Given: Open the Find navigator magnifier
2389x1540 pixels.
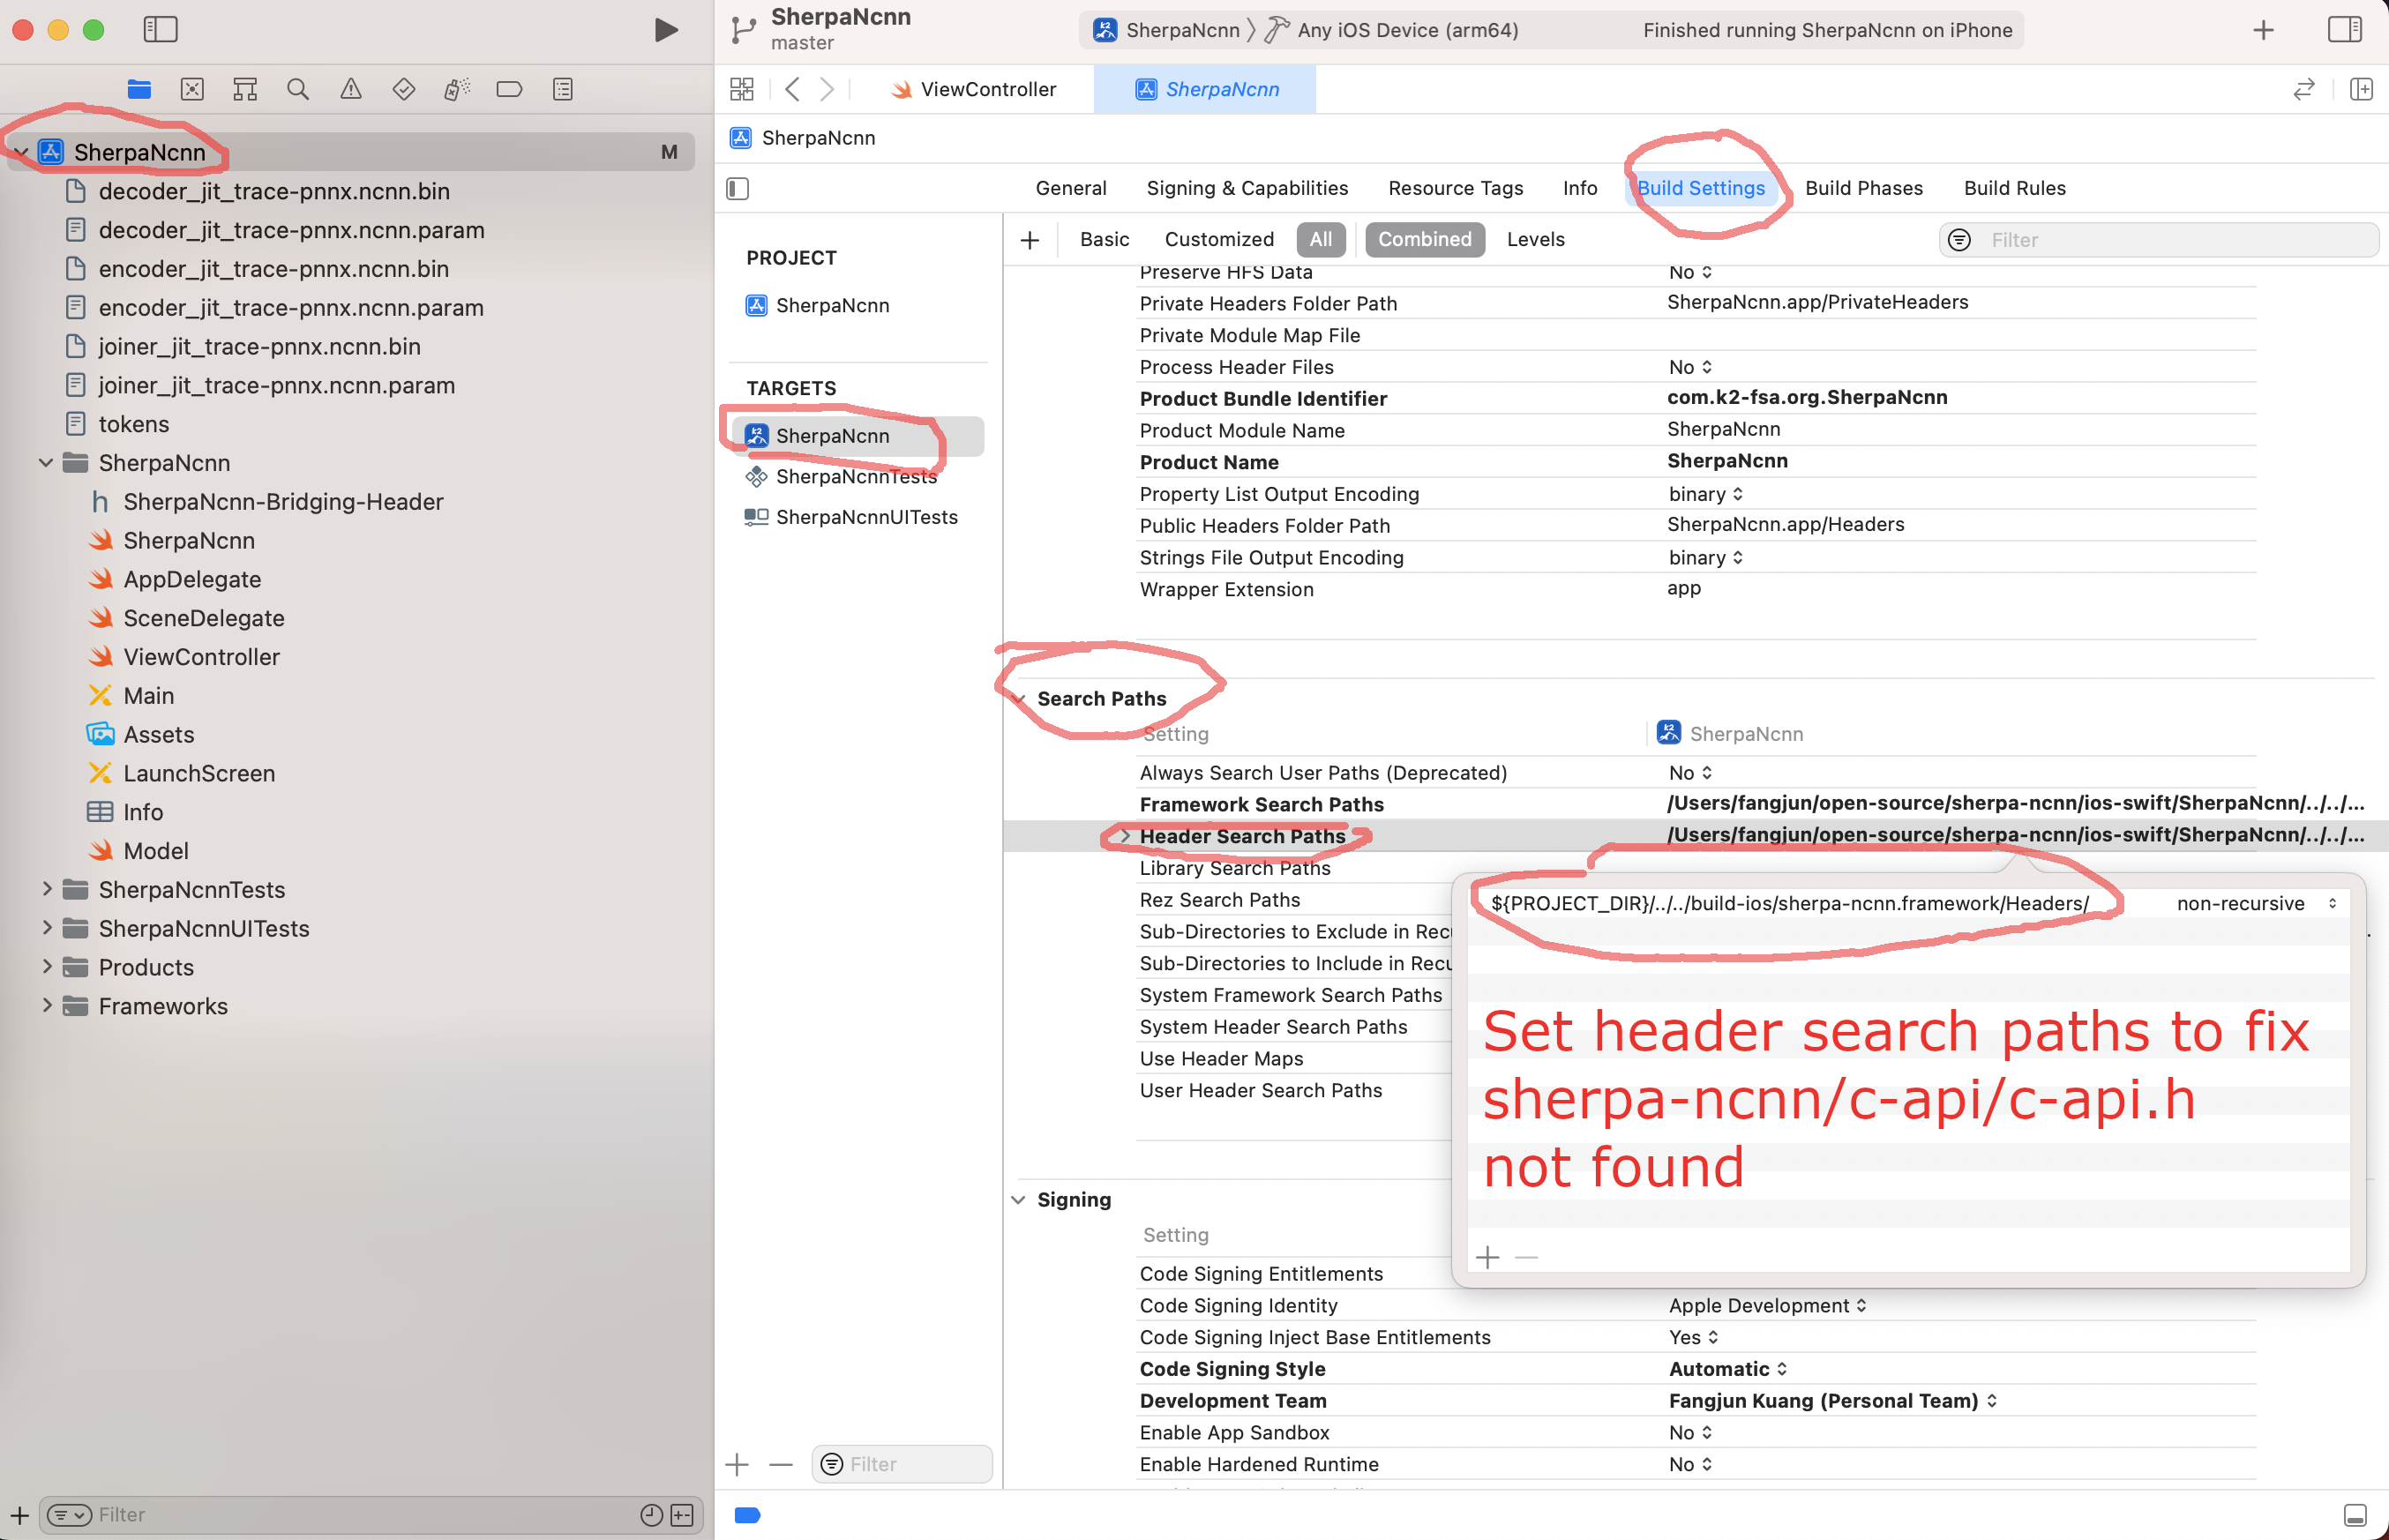Looking at the screenshot, I should coord(298,89).
